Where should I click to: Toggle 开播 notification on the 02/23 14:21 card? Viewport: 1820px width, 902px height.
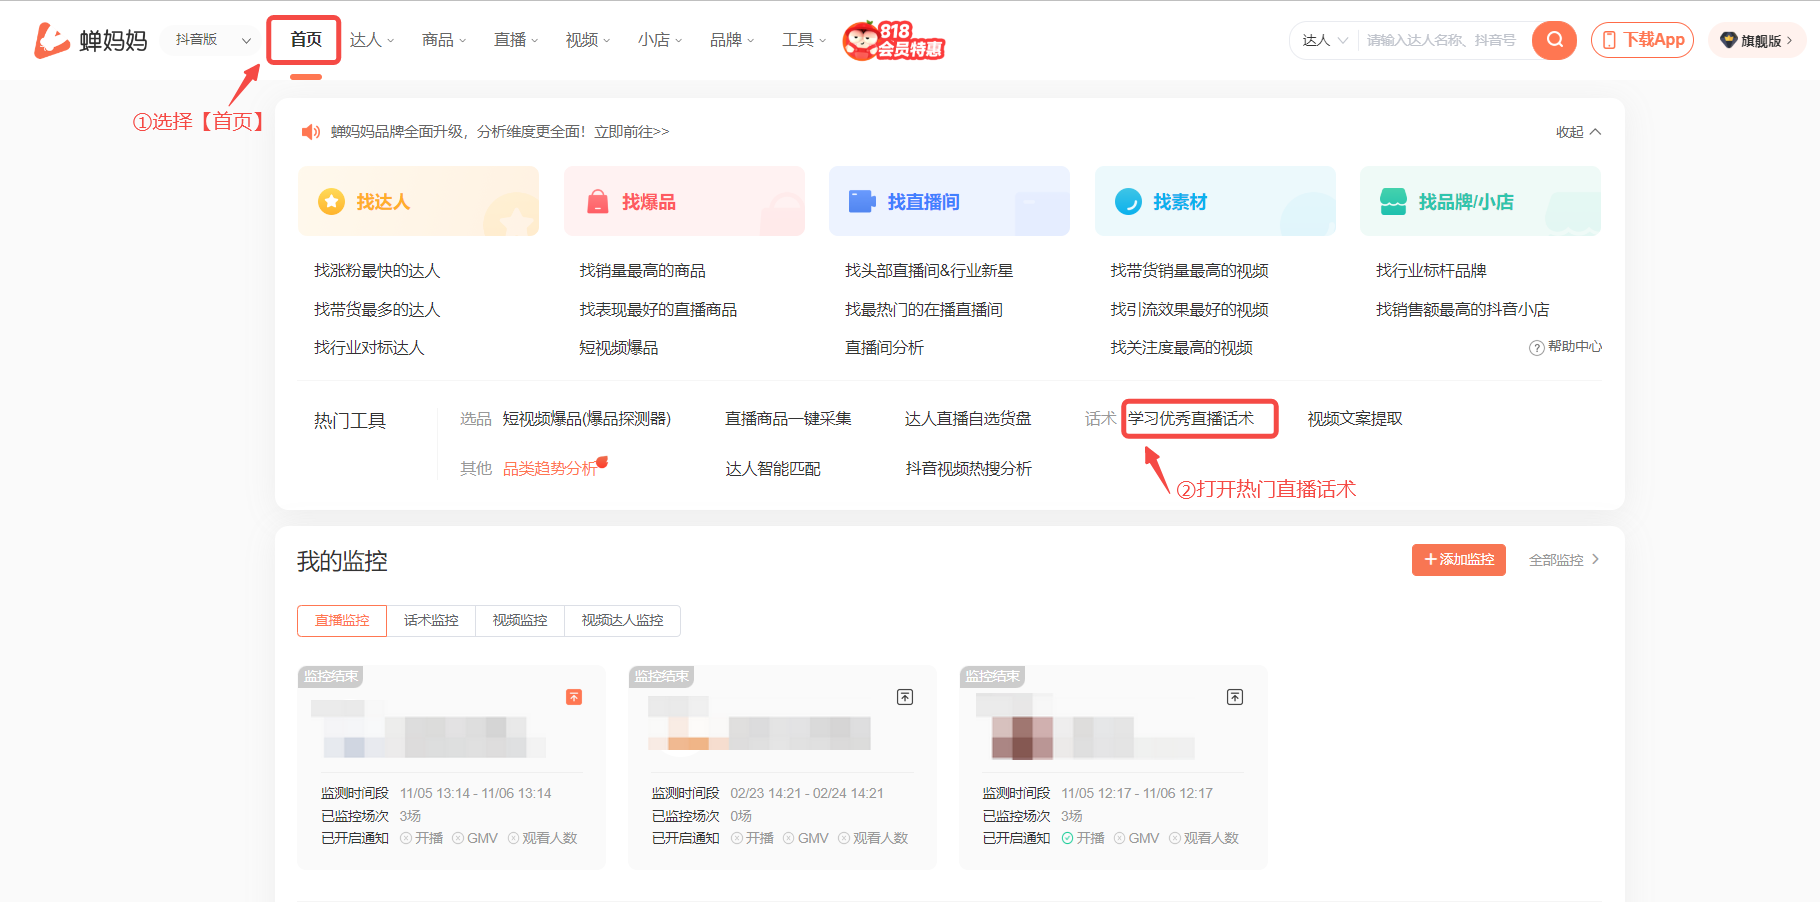pyautogui.click(x=752, y=838)
